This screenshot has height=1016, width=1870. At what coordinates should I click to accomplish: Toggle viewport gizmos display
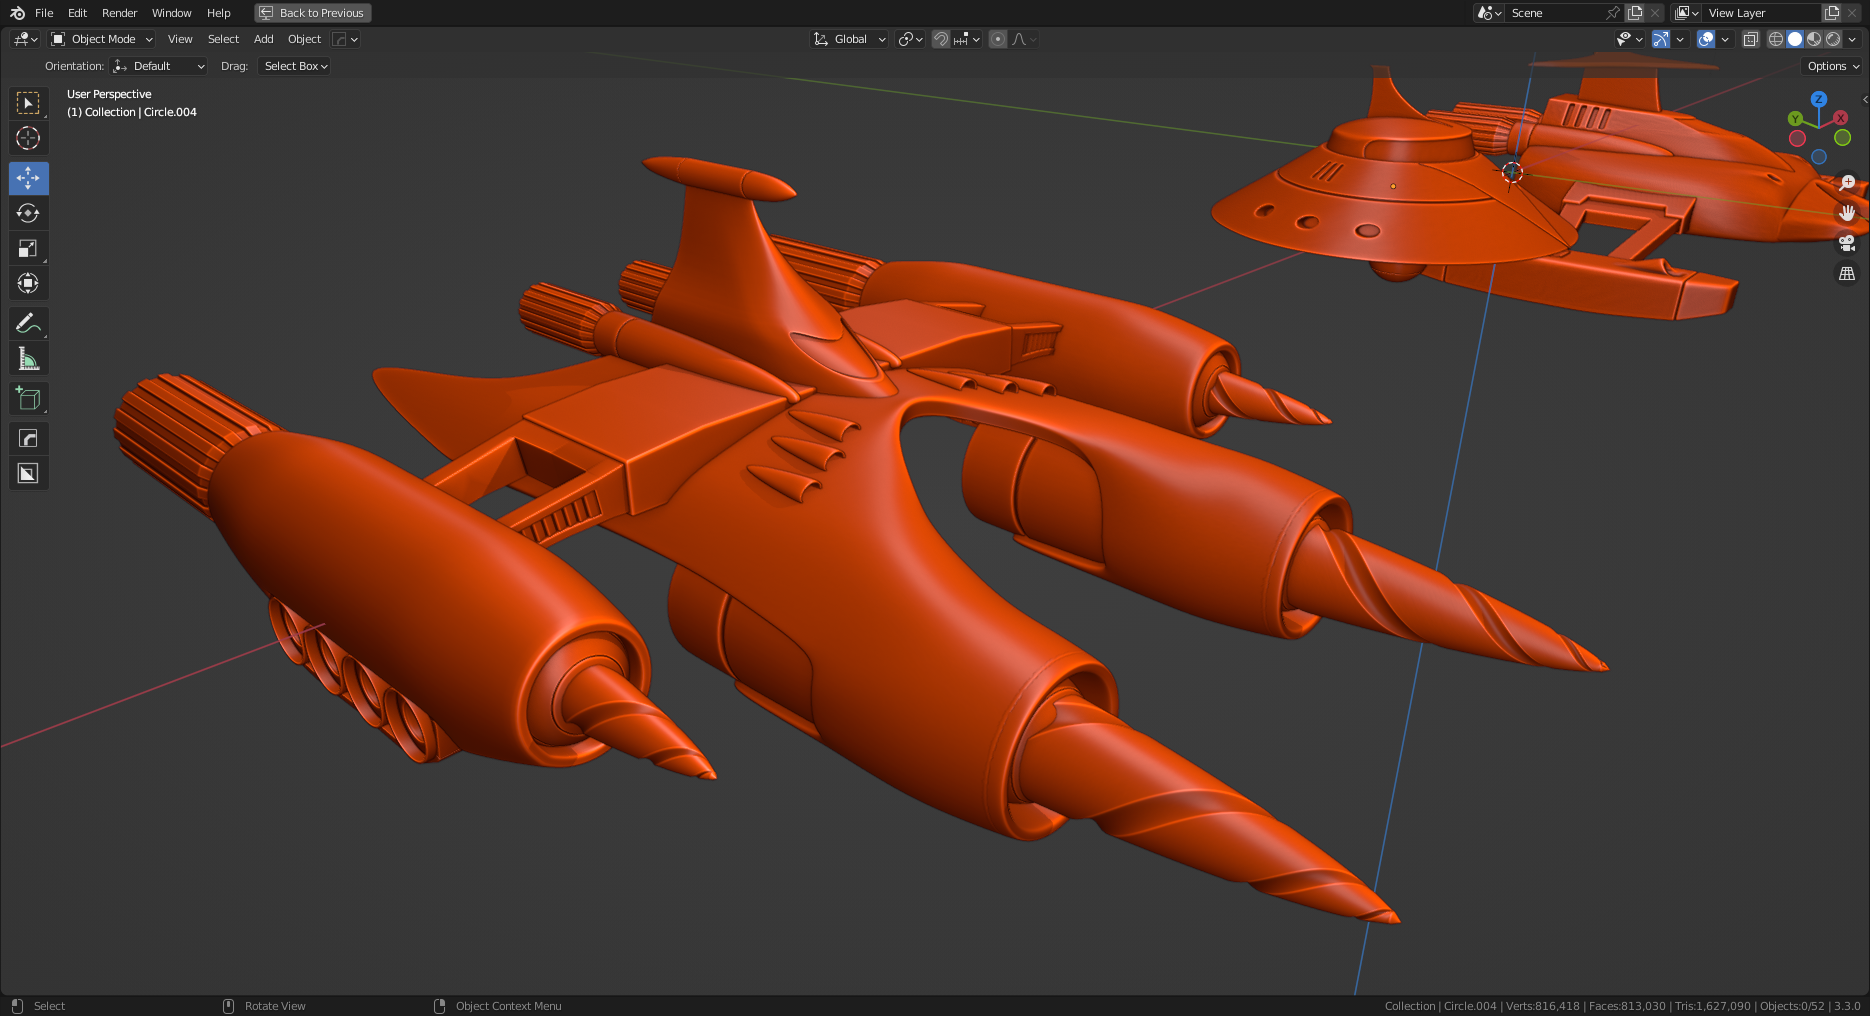(1661, 39)
